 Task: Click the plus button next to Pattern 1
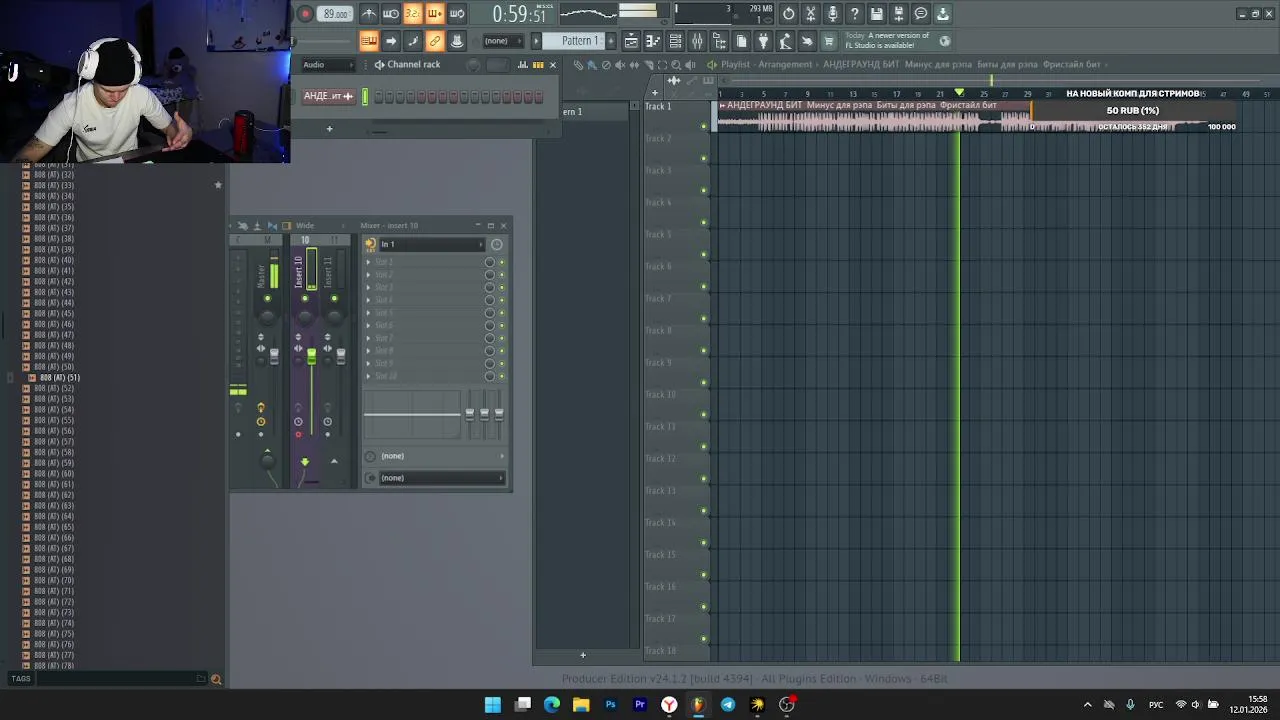[611, 41]
